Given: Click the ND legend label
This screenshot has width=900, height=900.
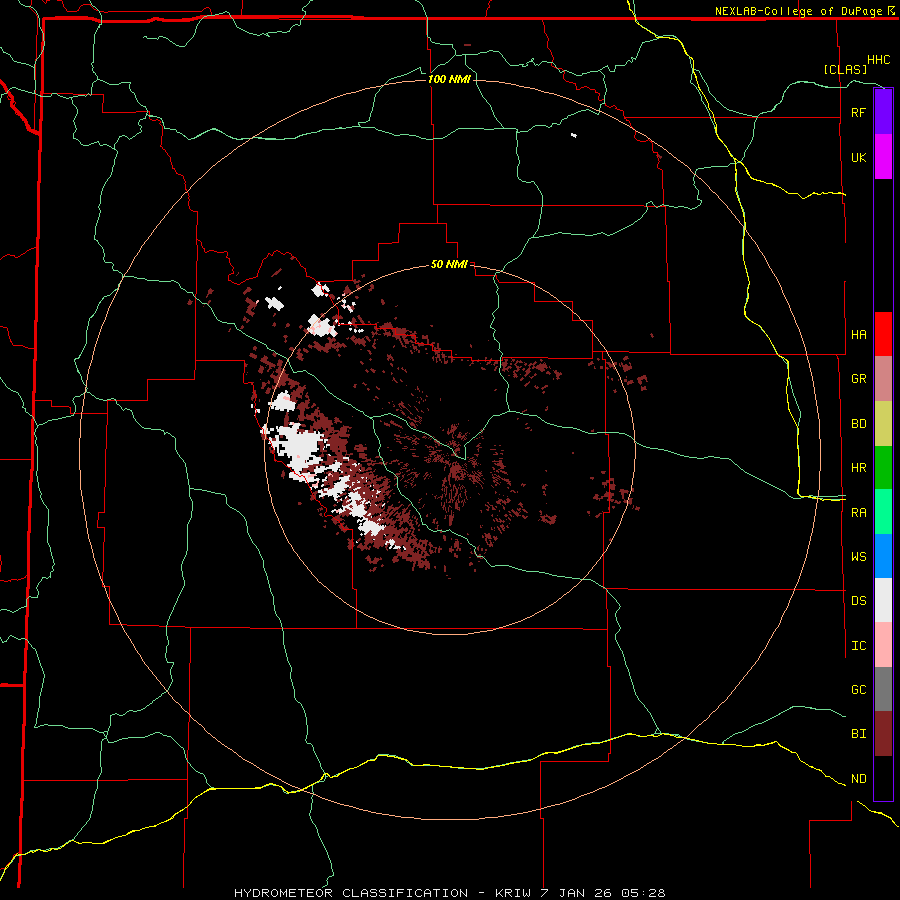Looking at the screenshot, I should [x=858, y=779].
